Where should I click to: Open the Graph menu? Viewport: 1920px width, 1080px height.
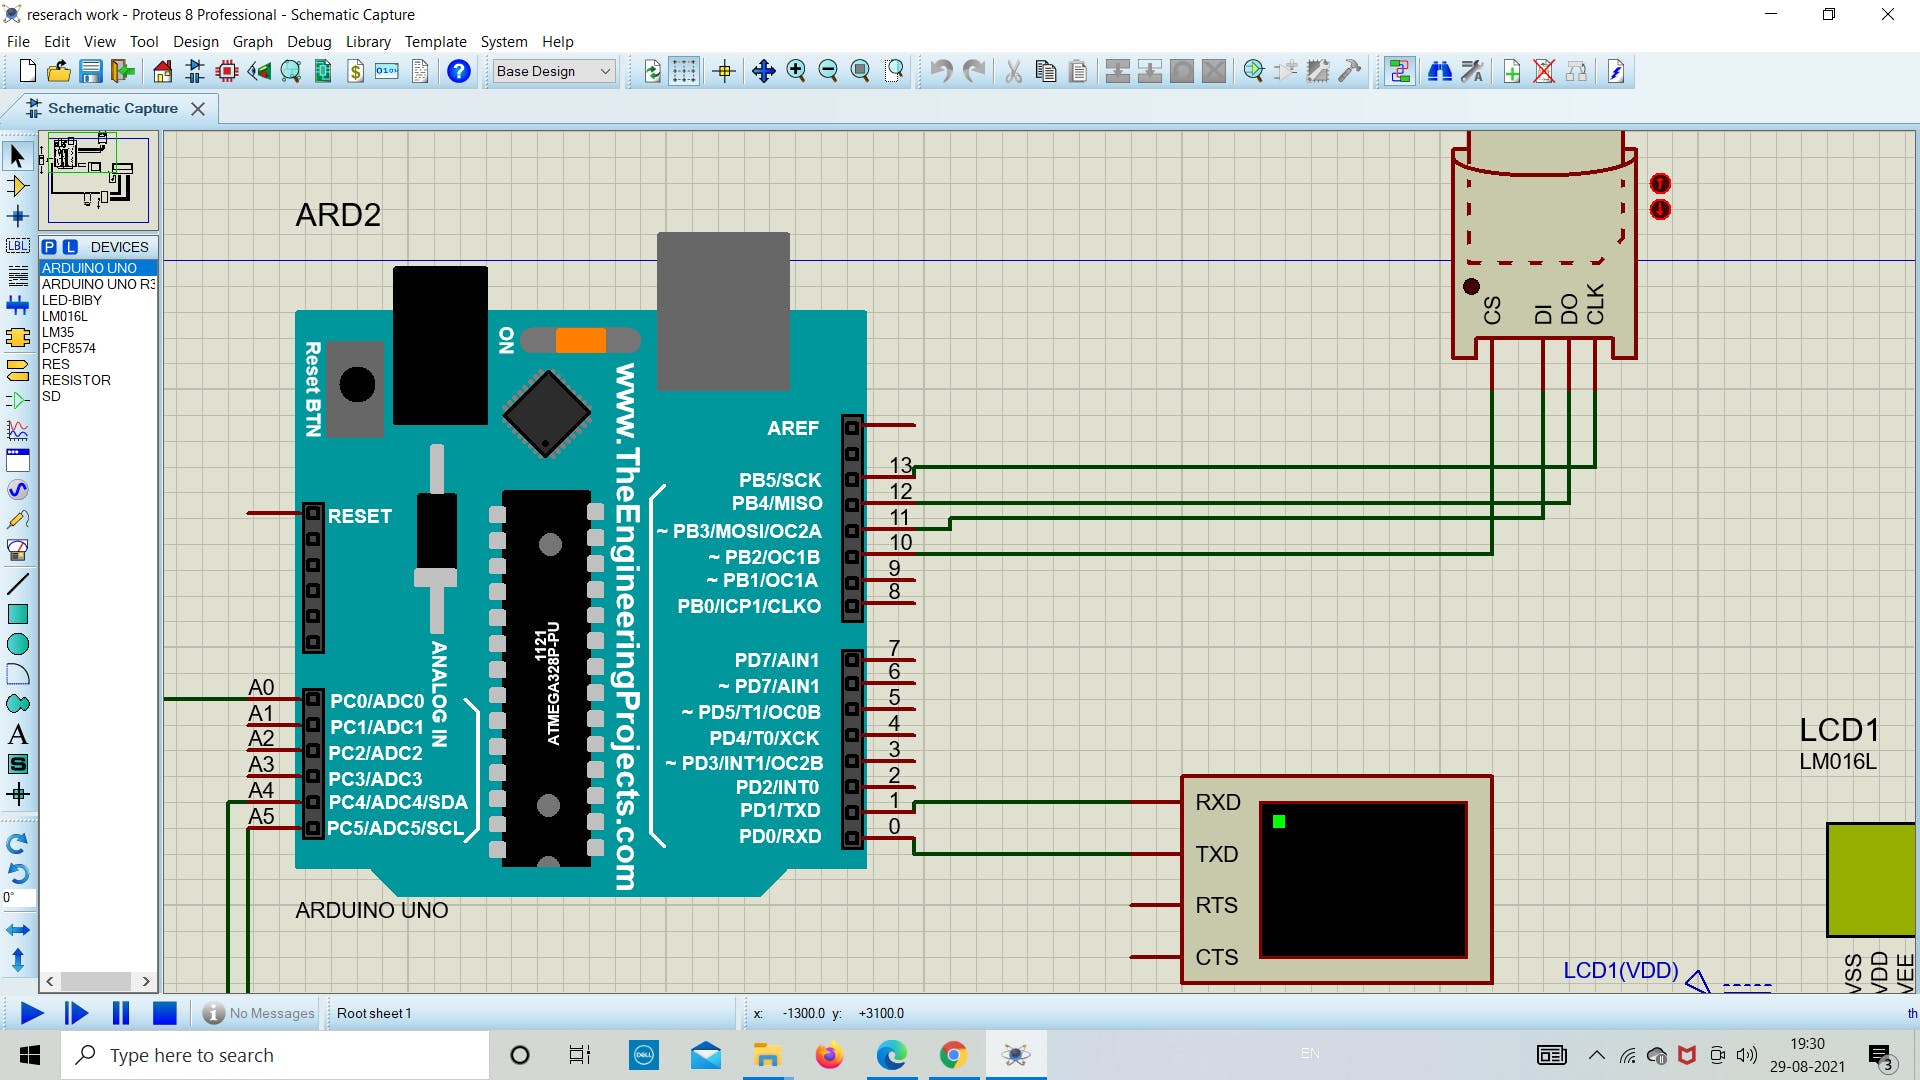coord(252,41)
